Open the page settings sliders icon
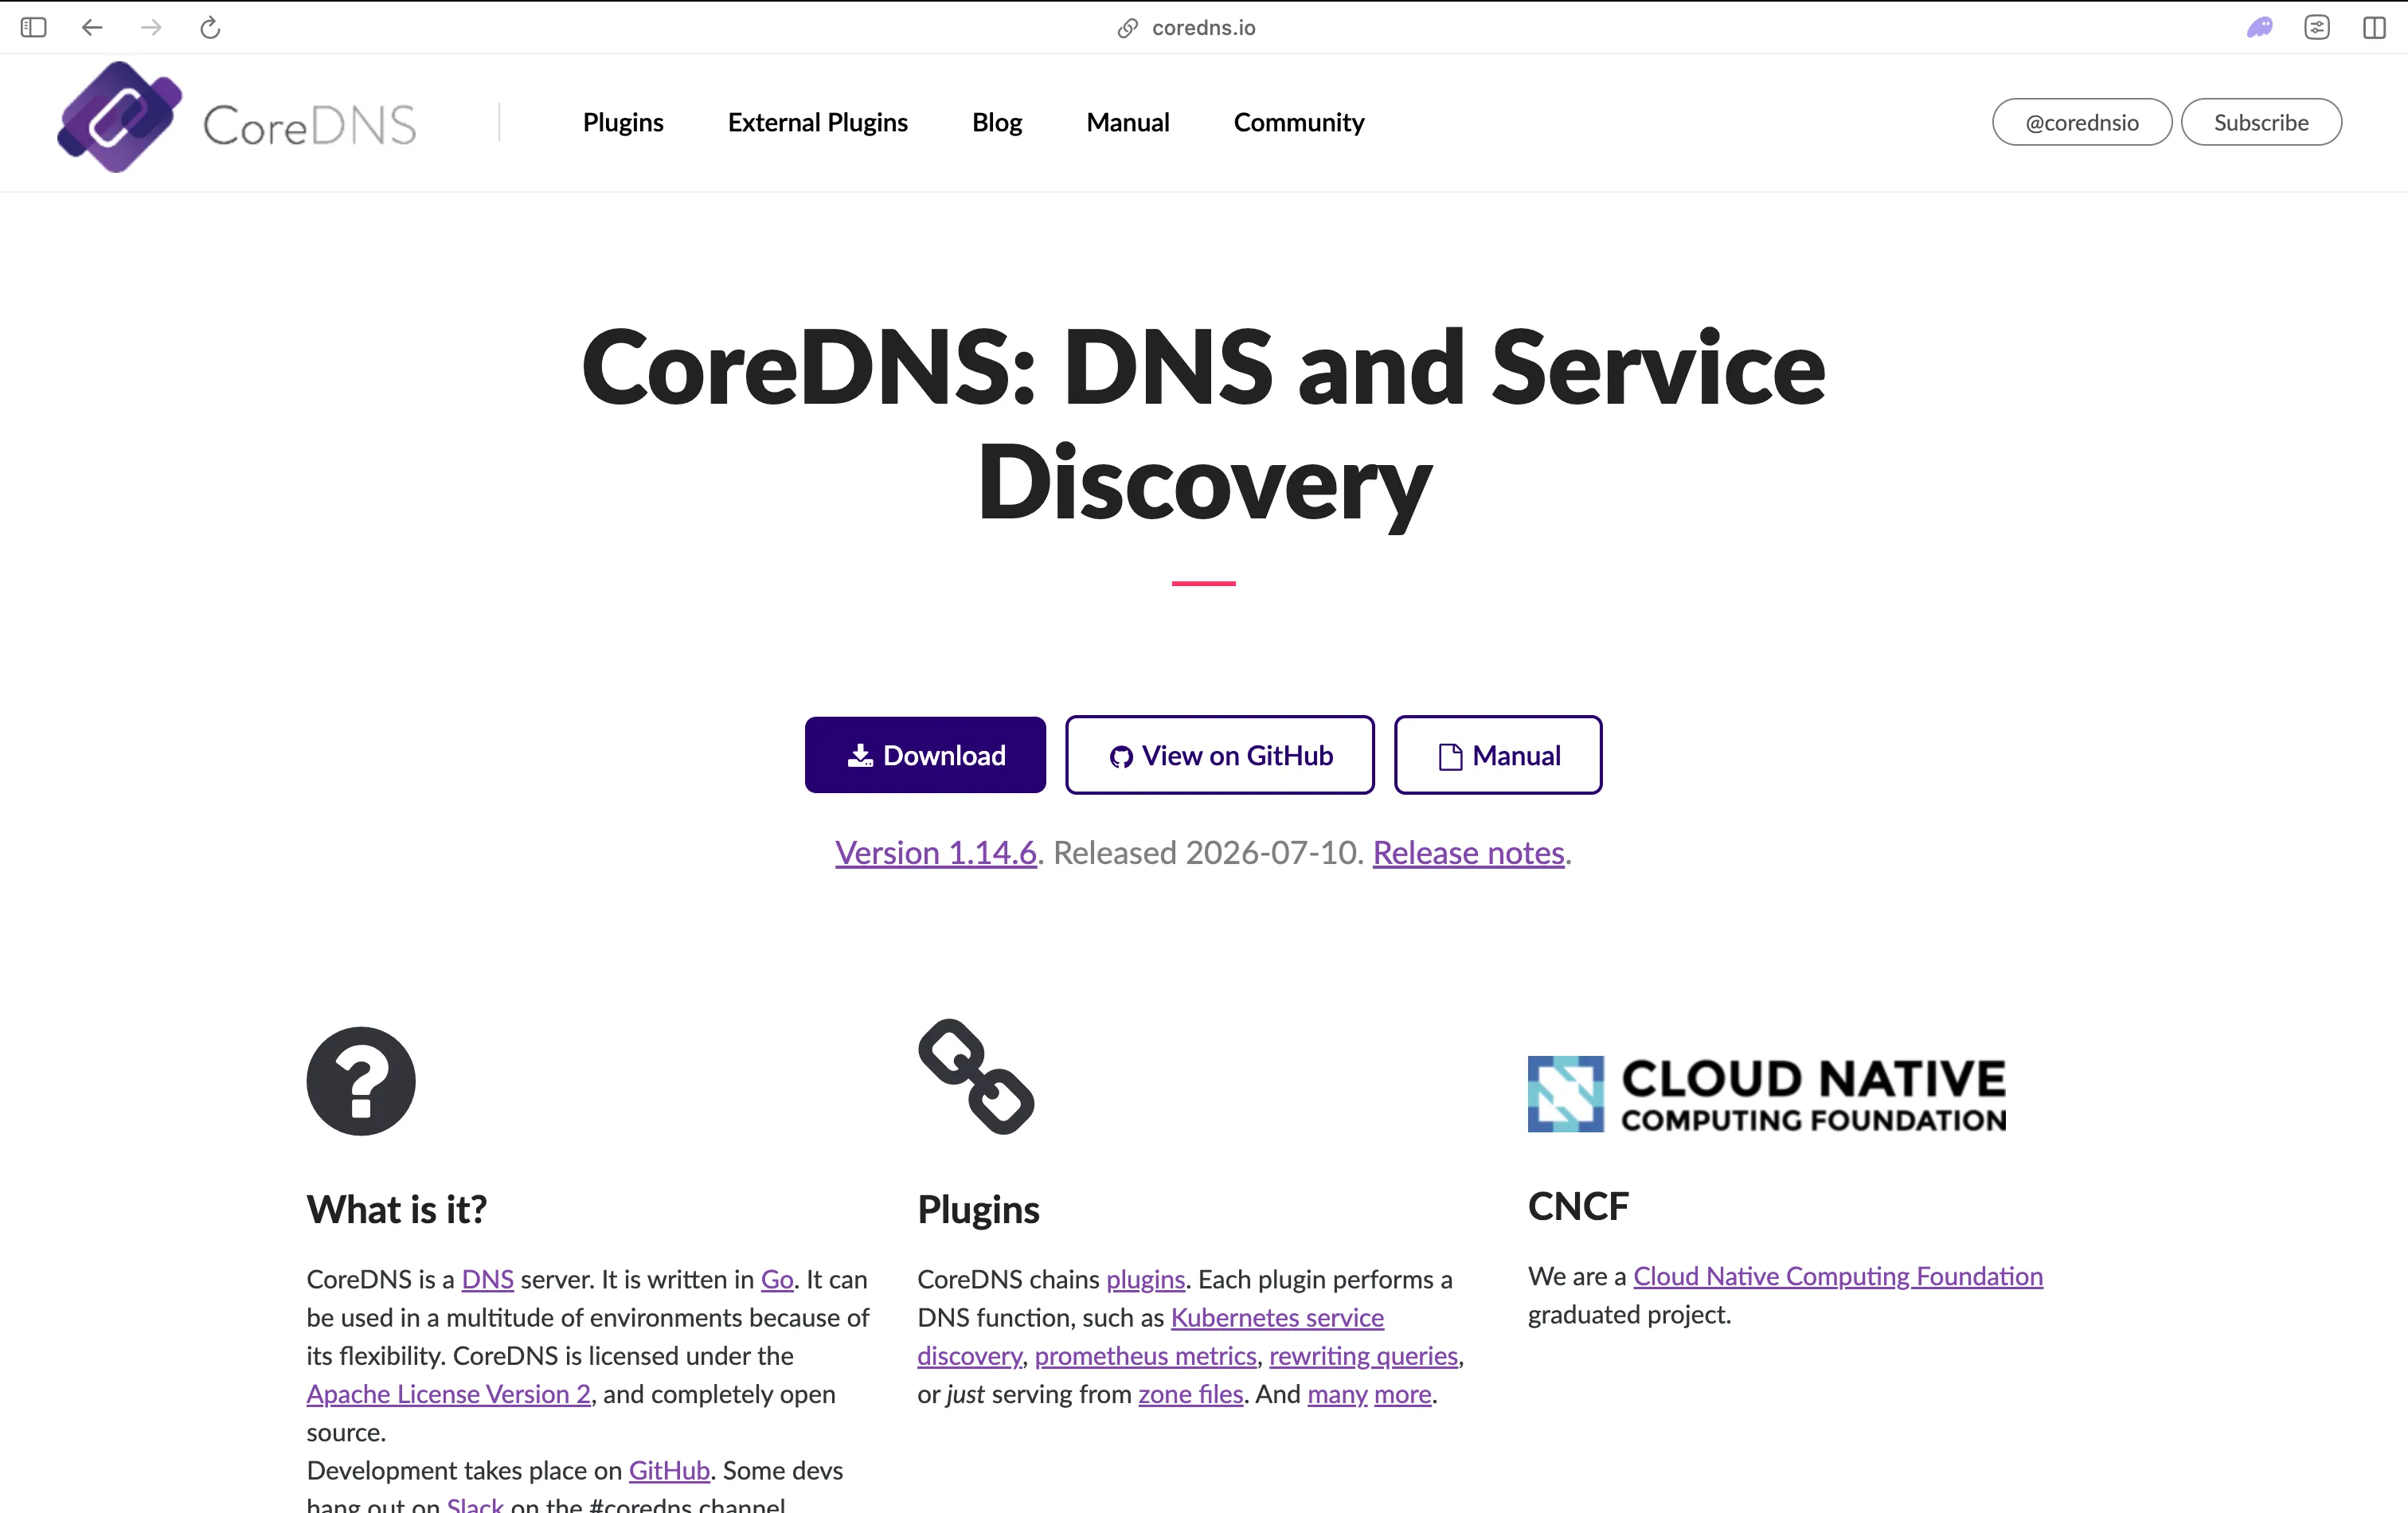 point(2317,27)
